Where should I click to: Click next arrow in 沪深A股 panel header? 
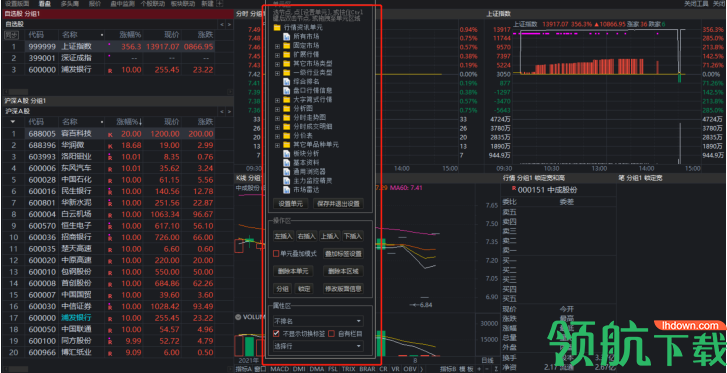click(x=229, y=111)
